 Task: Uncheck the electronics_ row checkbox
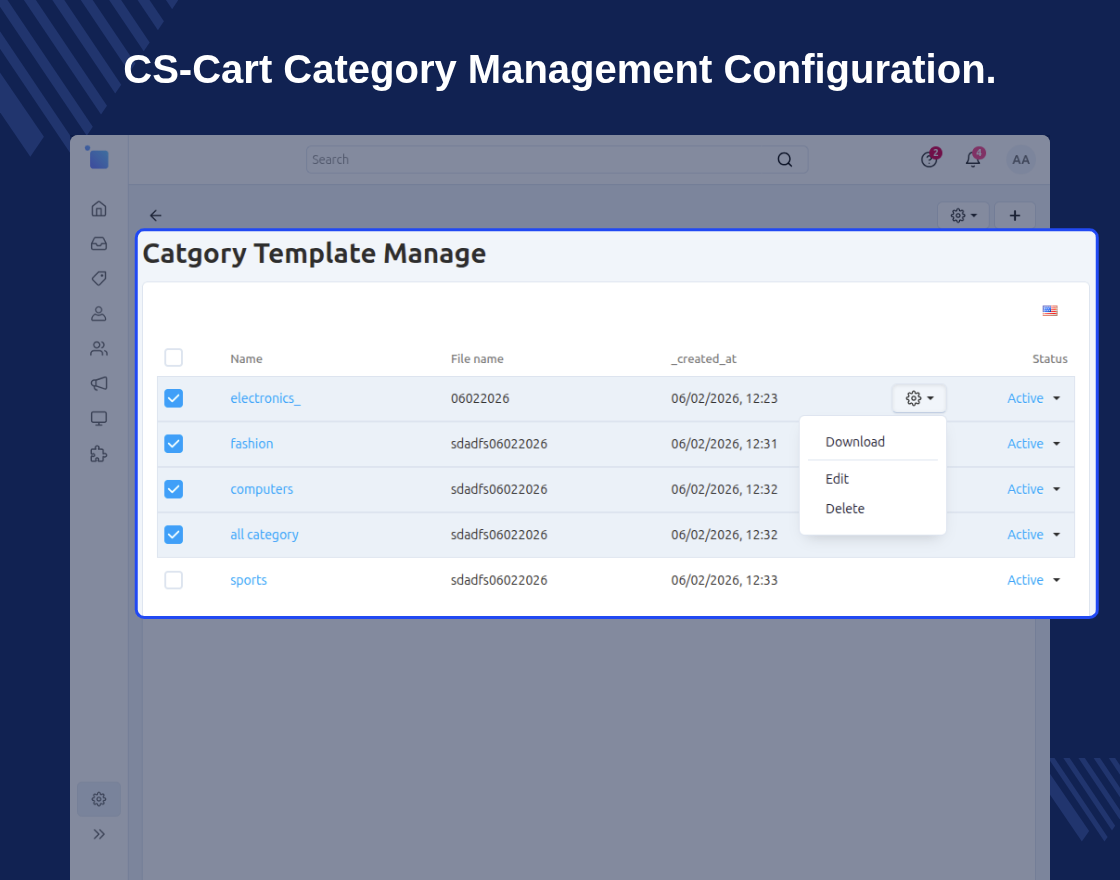coord(174,398)
